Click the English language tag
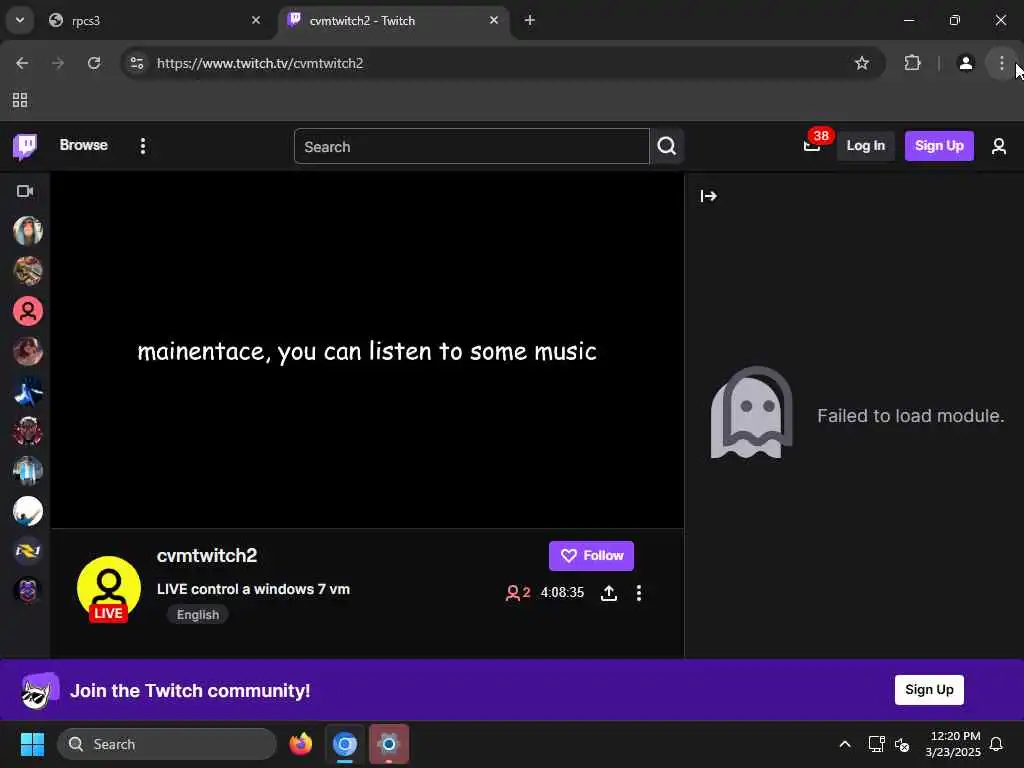 tap(198, 615)
